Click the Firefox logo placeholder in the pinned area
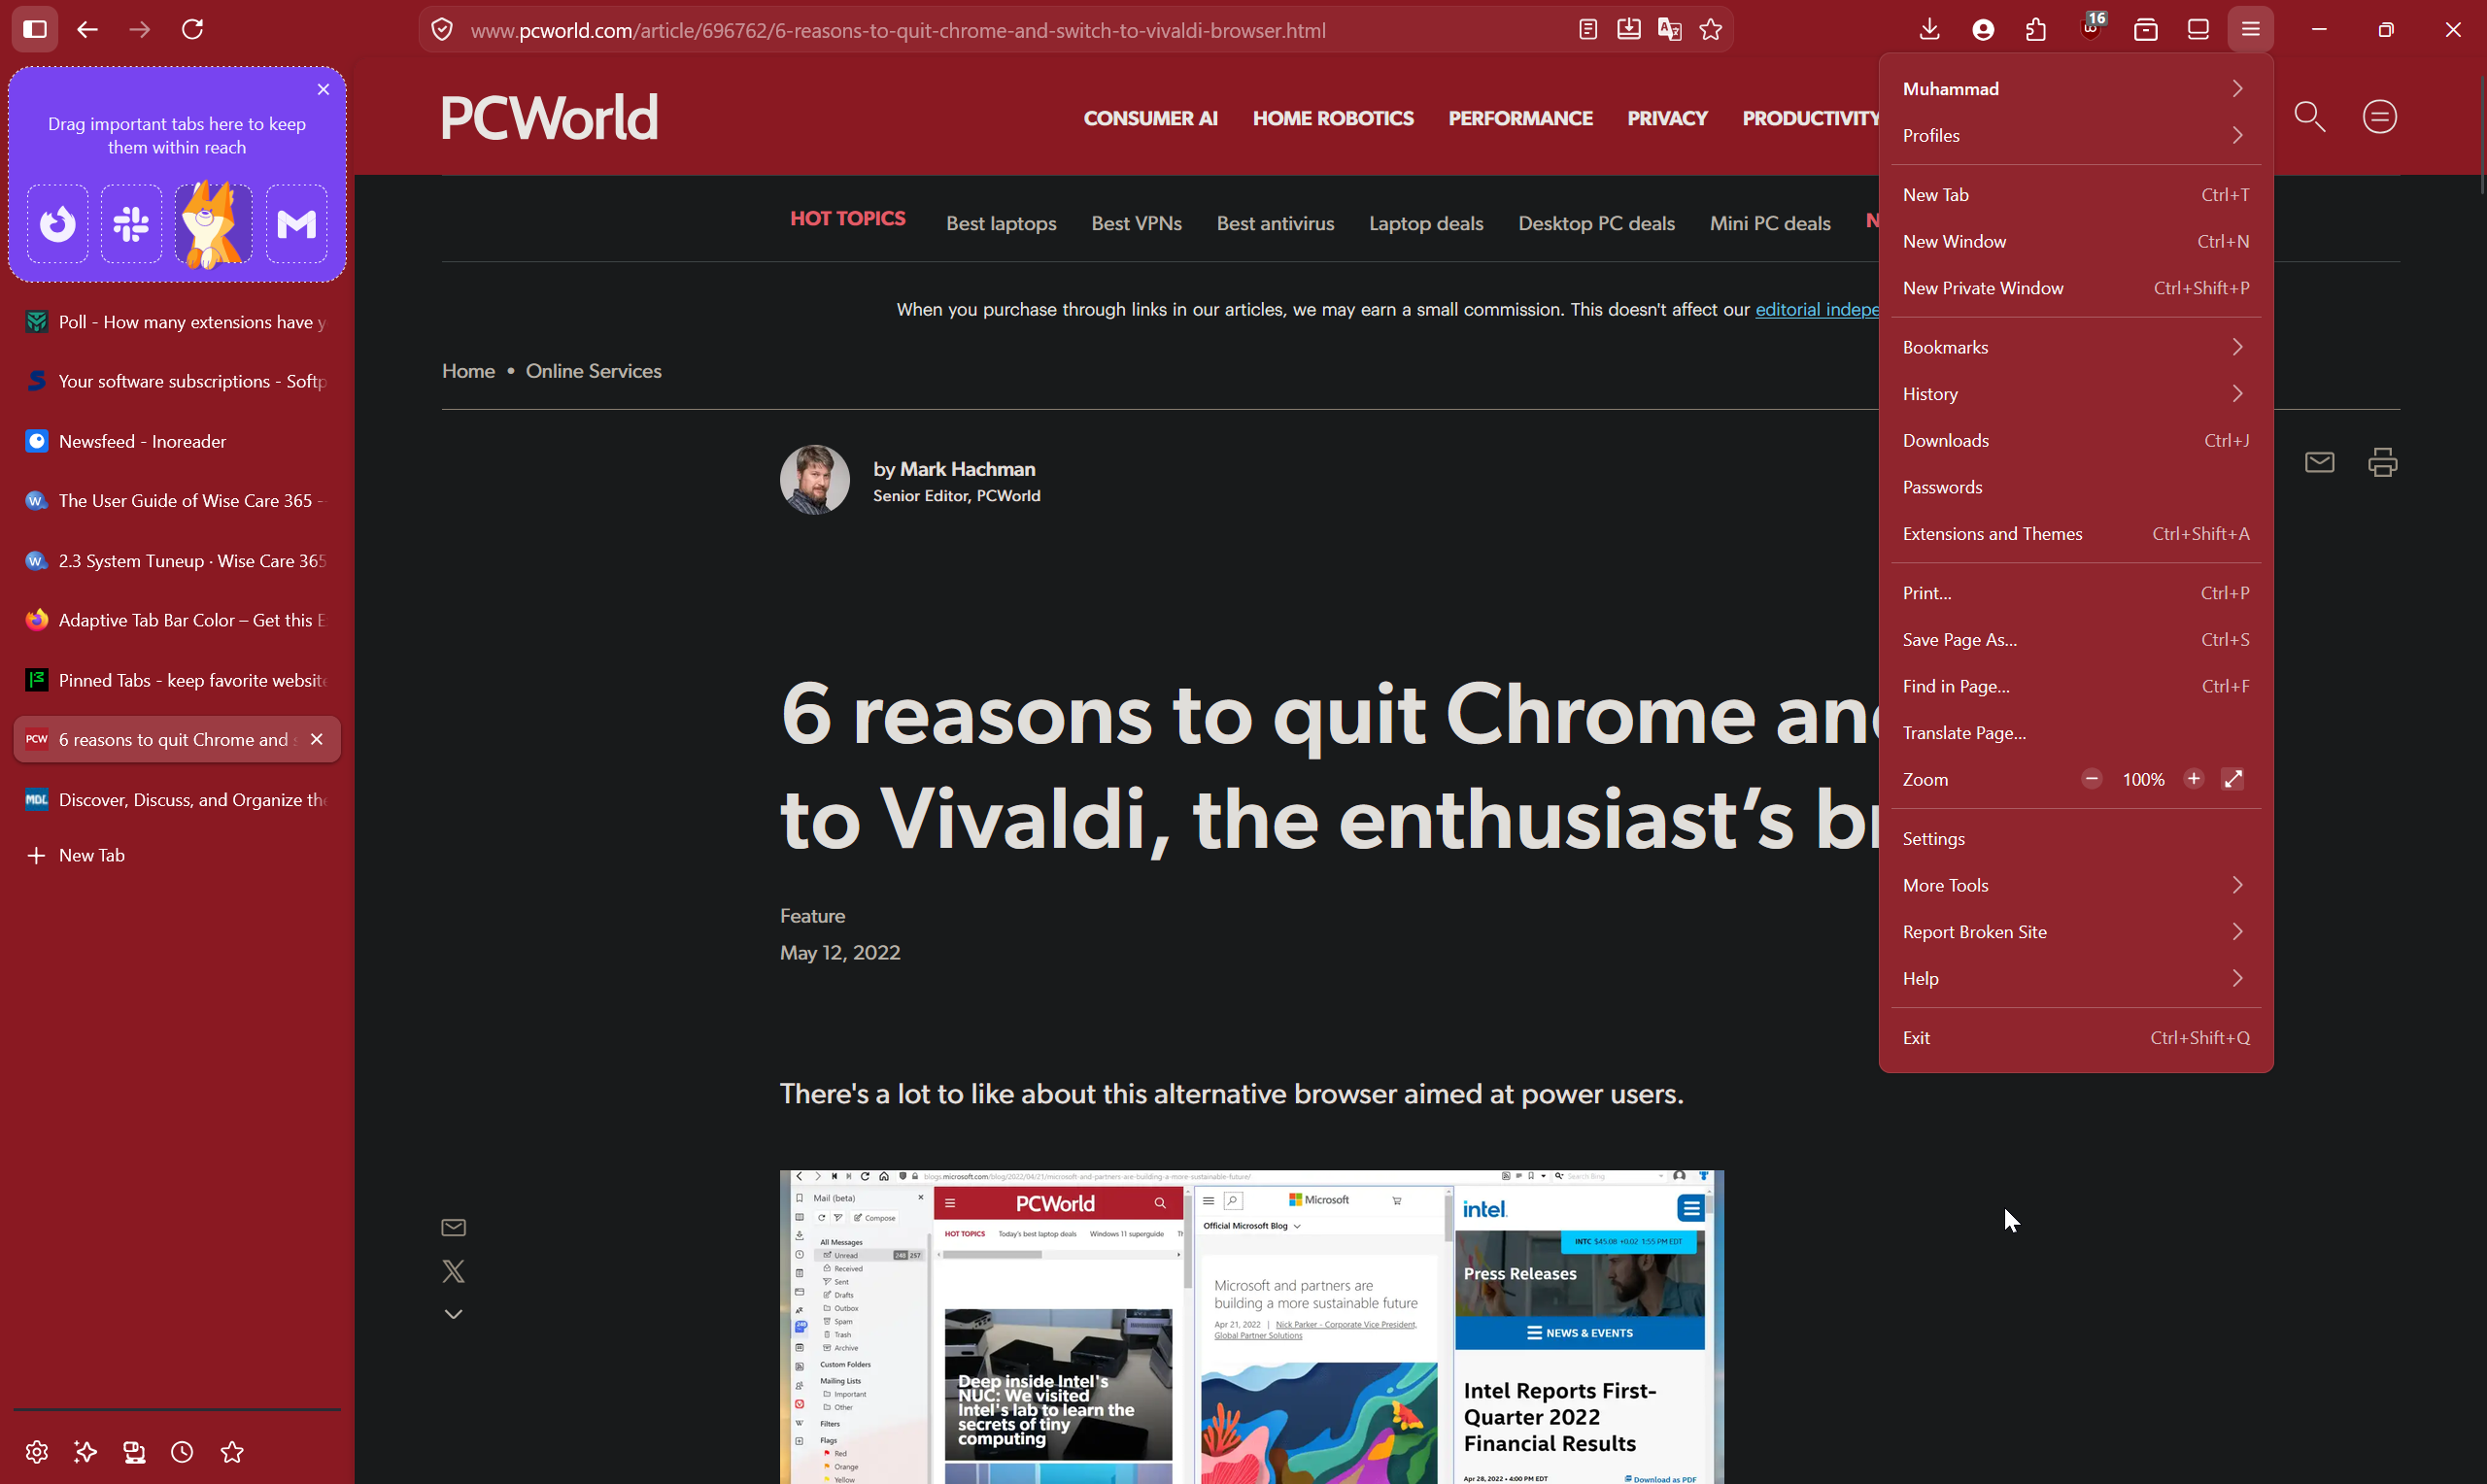 [58, 224]
